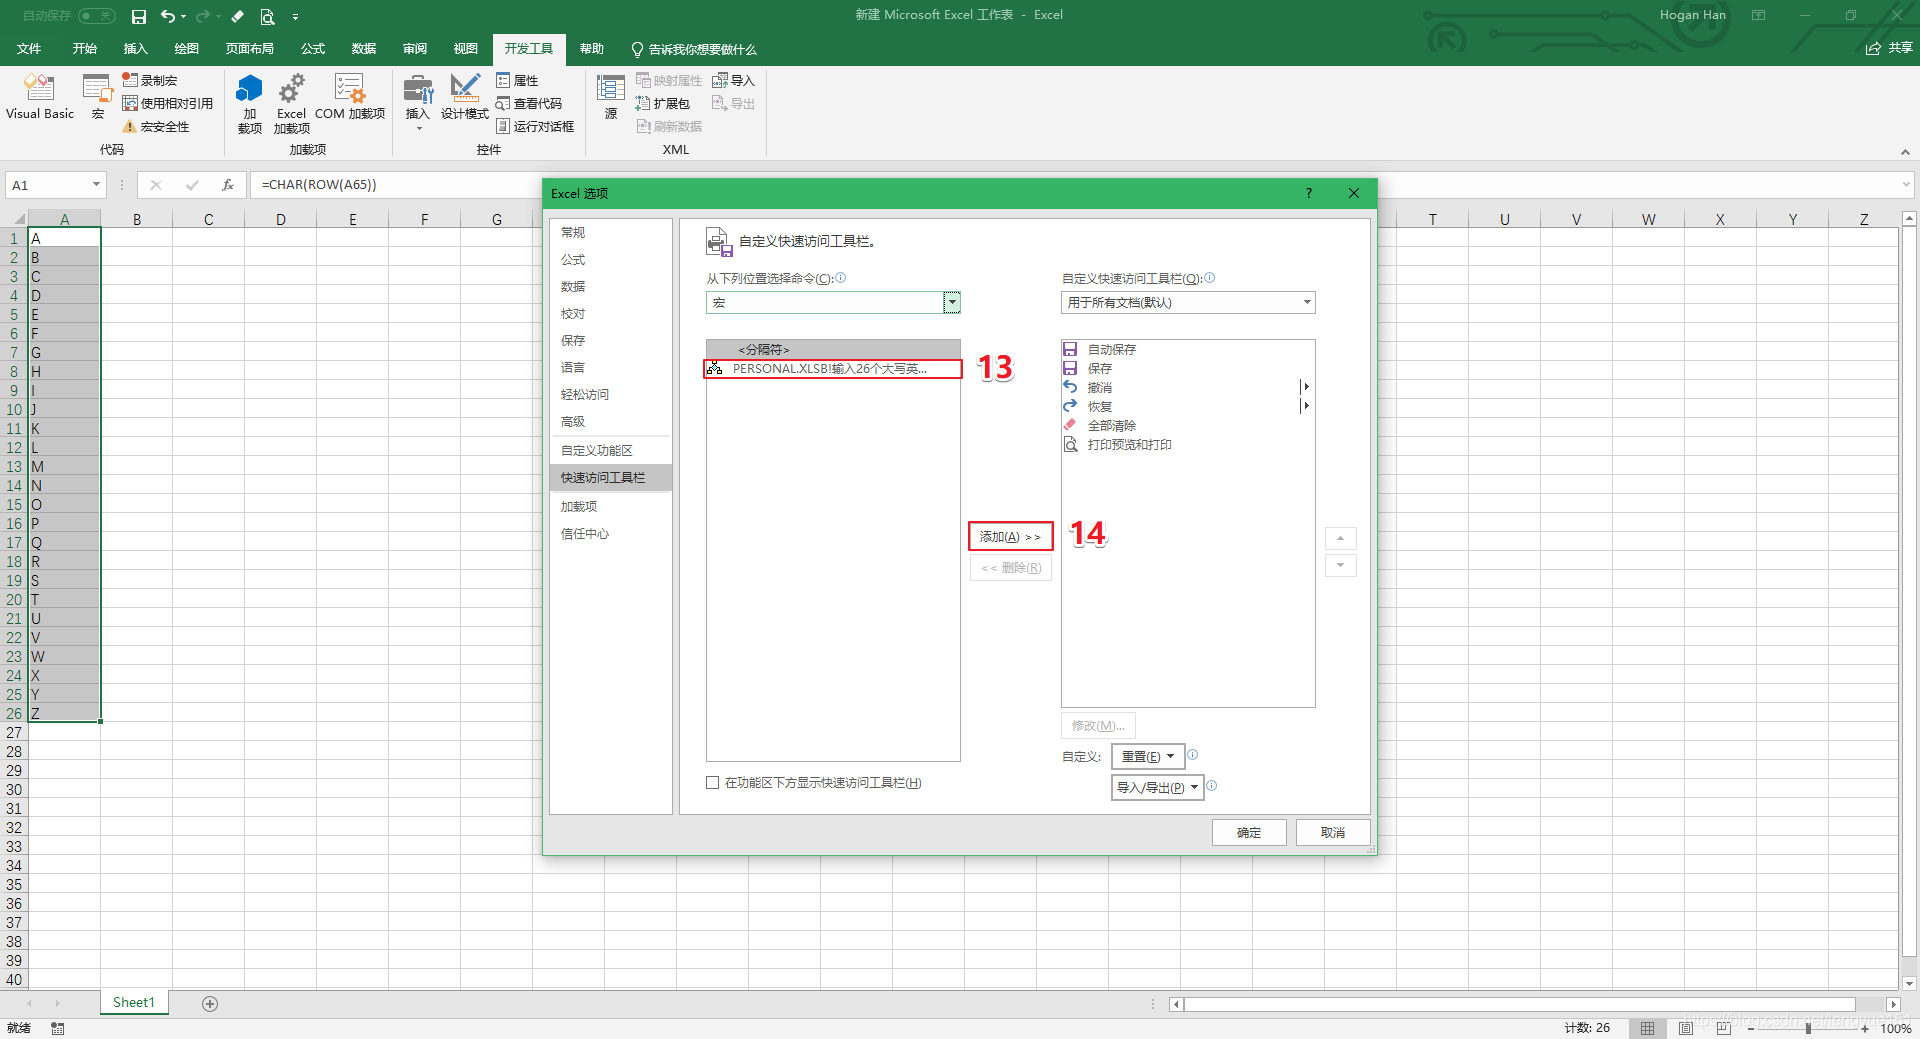Toggle Design Mode (设计模式)

(x=465, y=97)
